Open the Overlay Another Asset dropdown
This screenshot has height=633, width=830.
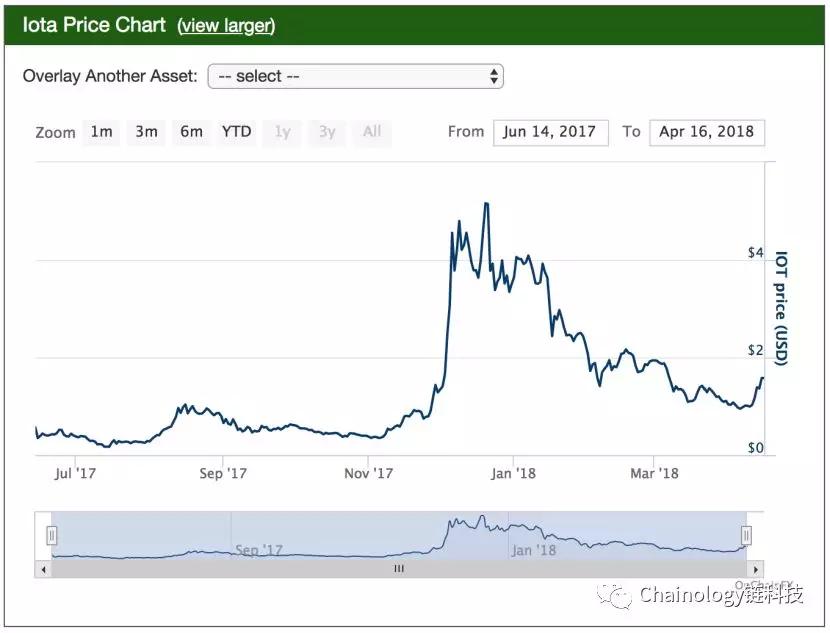tap(355, 76)
